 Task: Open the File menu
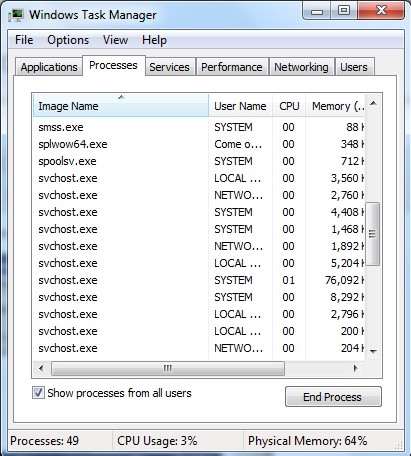[24, 40]
